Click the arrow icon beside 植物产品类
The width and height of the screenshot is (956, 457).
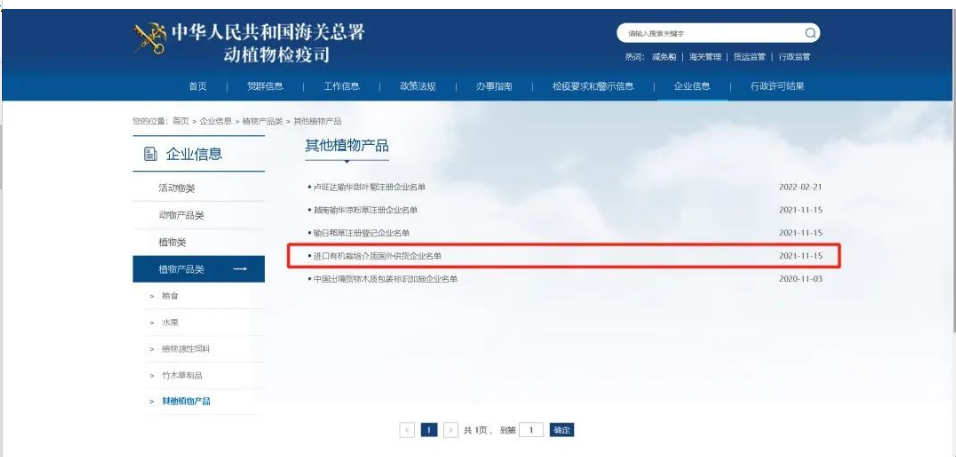(x=240, y=269)
